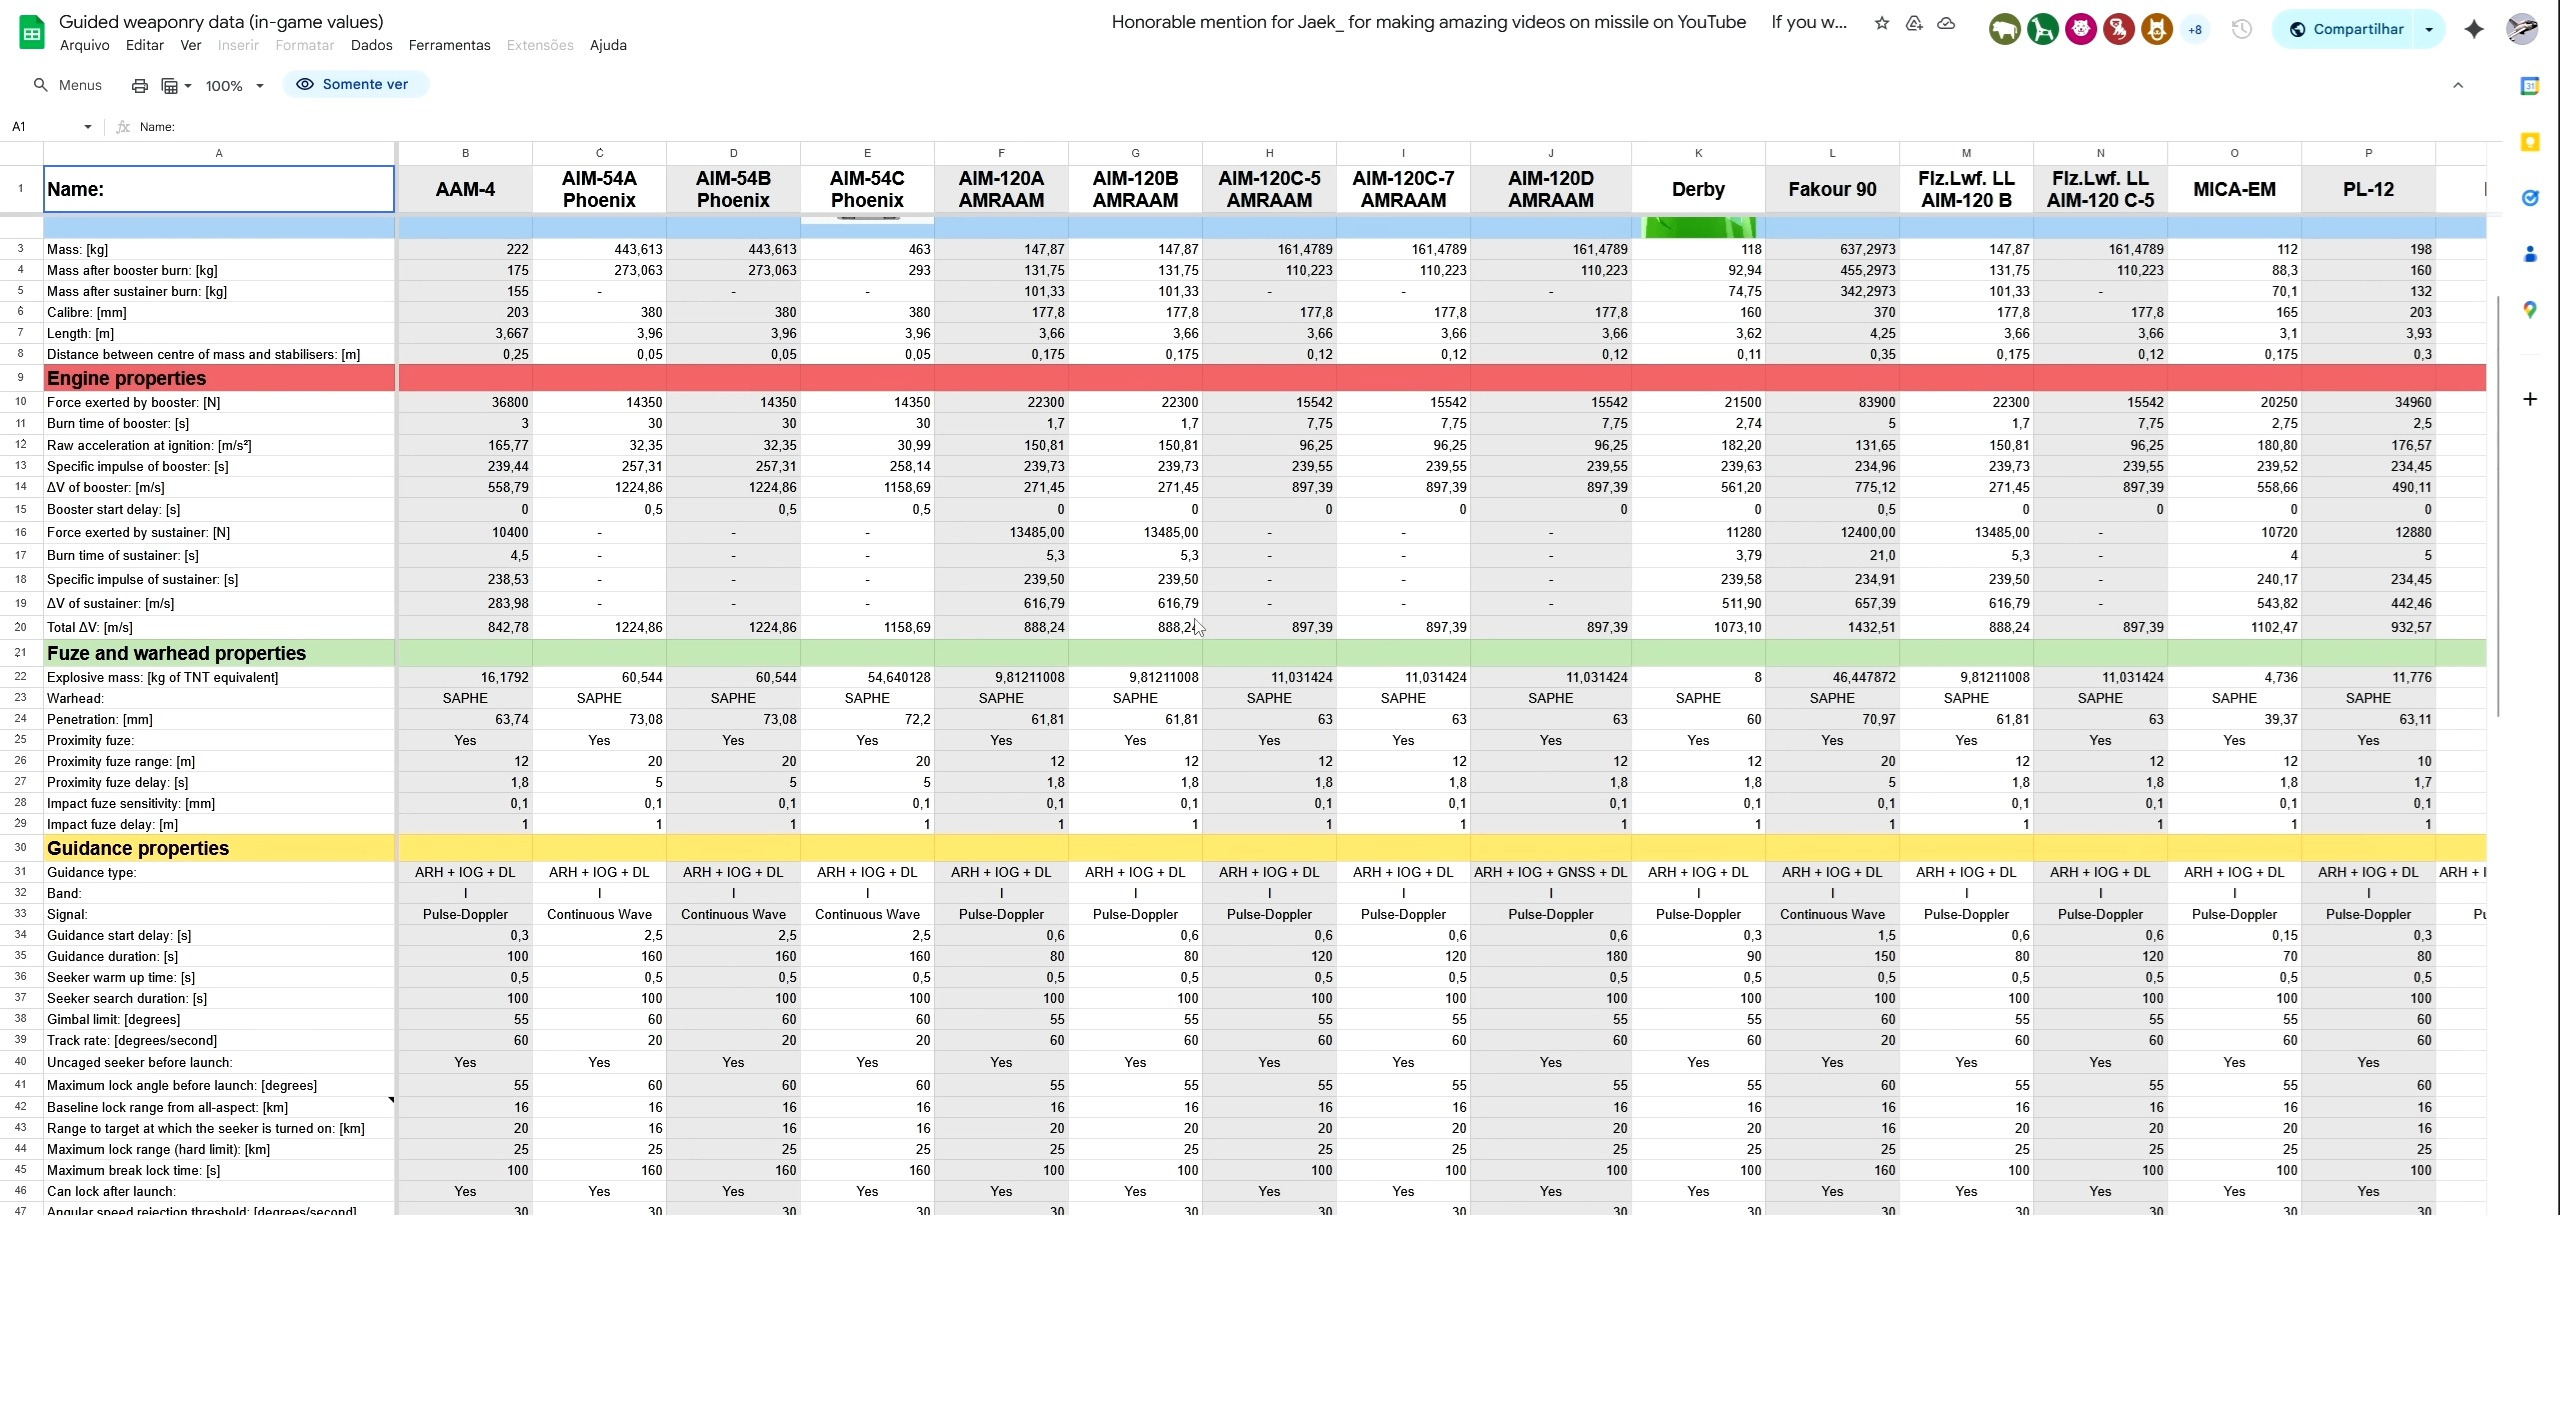Open the Compartilhar options arrow

point(2429,29)
